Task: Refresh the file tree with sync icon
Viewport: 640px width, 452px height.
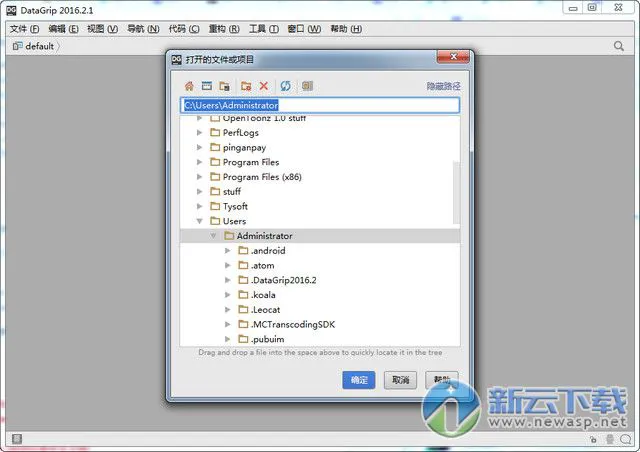Action: tap(286, 86)
